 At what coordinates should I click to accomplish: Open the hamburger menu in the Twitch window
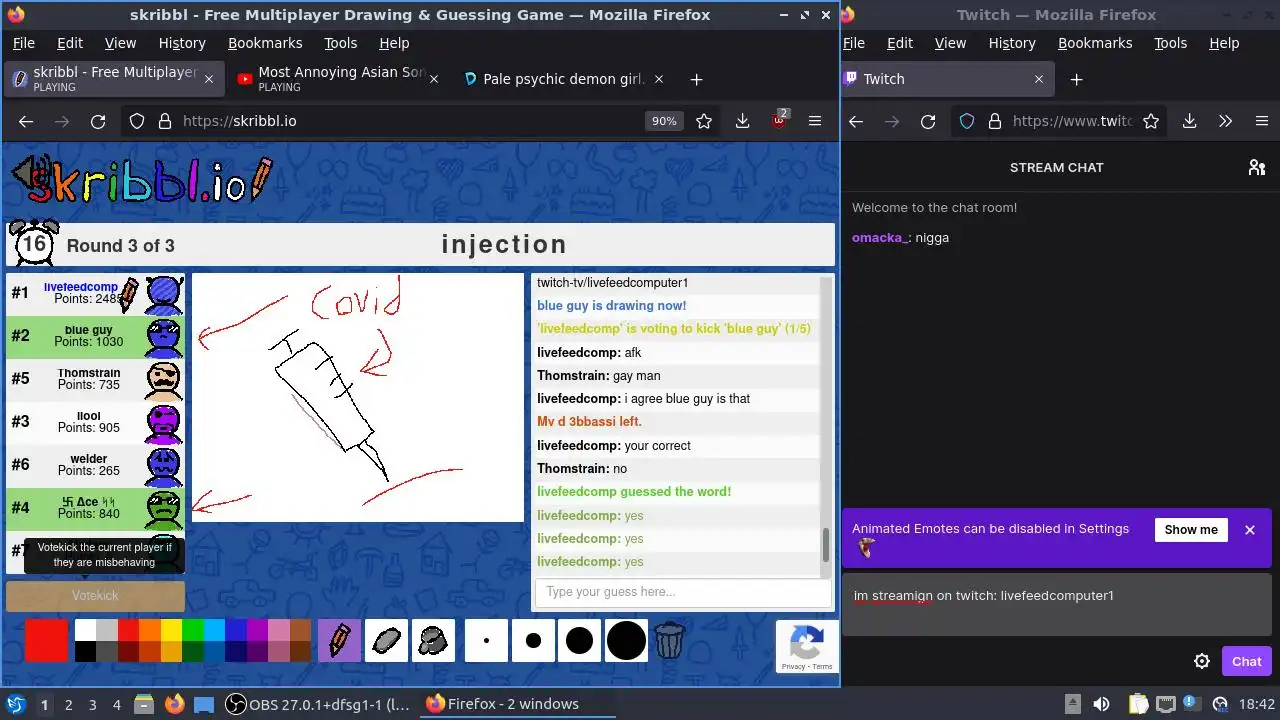(x=1261, y=121)
